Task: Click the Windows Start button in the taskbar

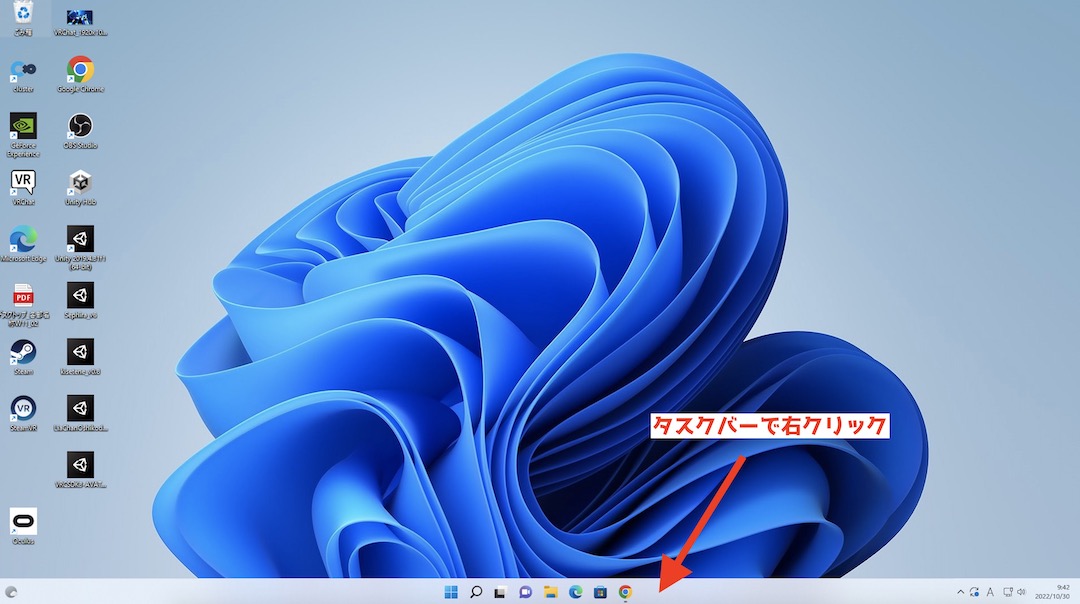Action: point(452,592)
